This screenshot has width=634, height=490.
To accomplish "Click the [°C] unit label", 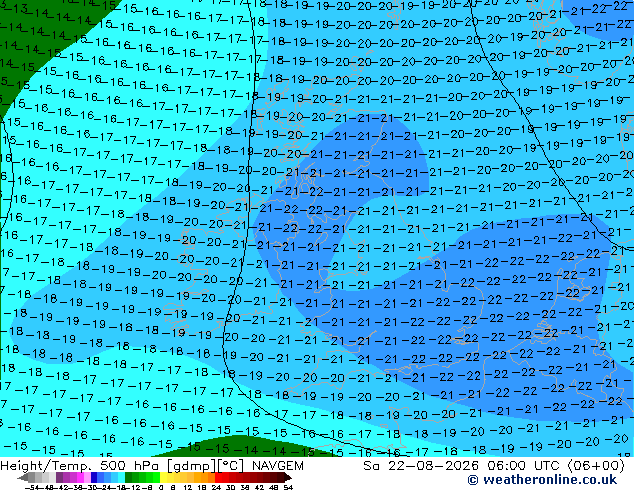I will (230, 466).
